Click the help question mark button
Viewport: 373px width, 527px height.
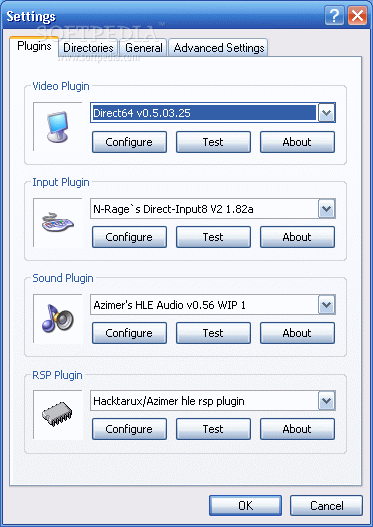point(334,15)
